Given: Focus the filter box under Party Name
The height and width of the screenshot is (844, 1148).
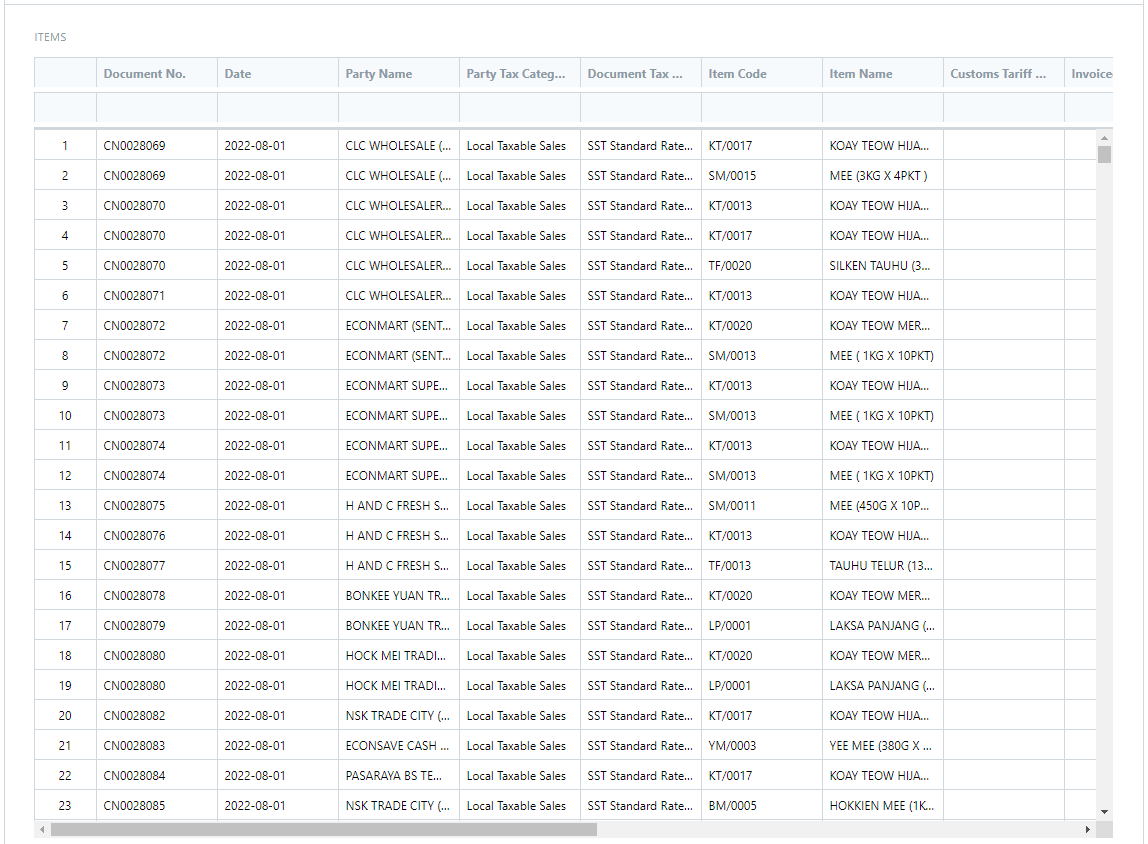Looking at the screenshot, I should [x=399, y=108].
